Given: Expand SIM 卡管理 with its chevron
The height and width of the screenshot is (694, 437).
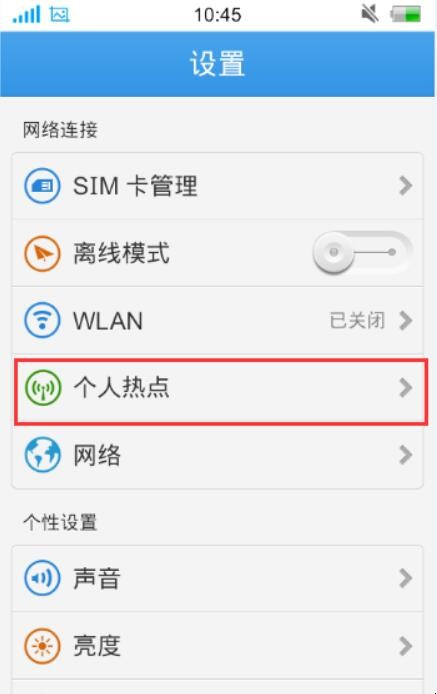Looking at the screenshot, I should (405, 186).
